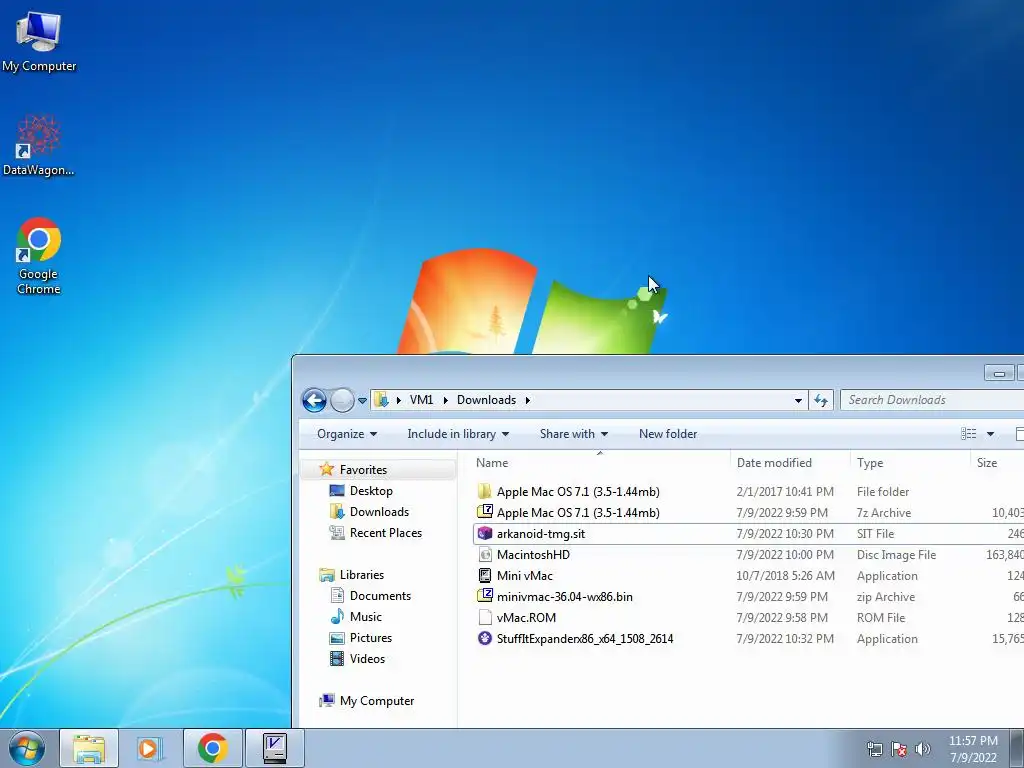Screen dimensions: 1024x768
Task: Open the Share with menu
Action: pos(573,434)
